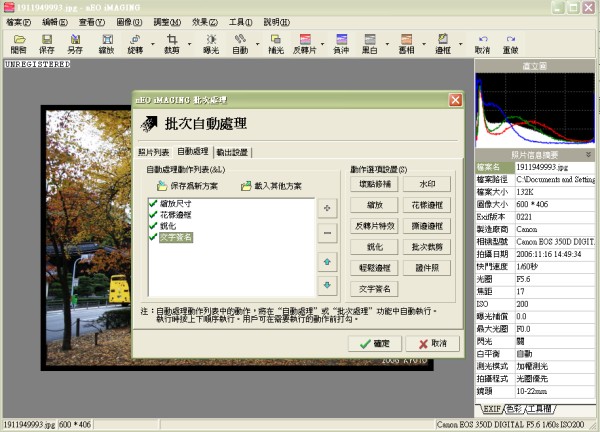Switch to the 自動處理 tab
Screen dimensions: 600x432
point(192,152)
